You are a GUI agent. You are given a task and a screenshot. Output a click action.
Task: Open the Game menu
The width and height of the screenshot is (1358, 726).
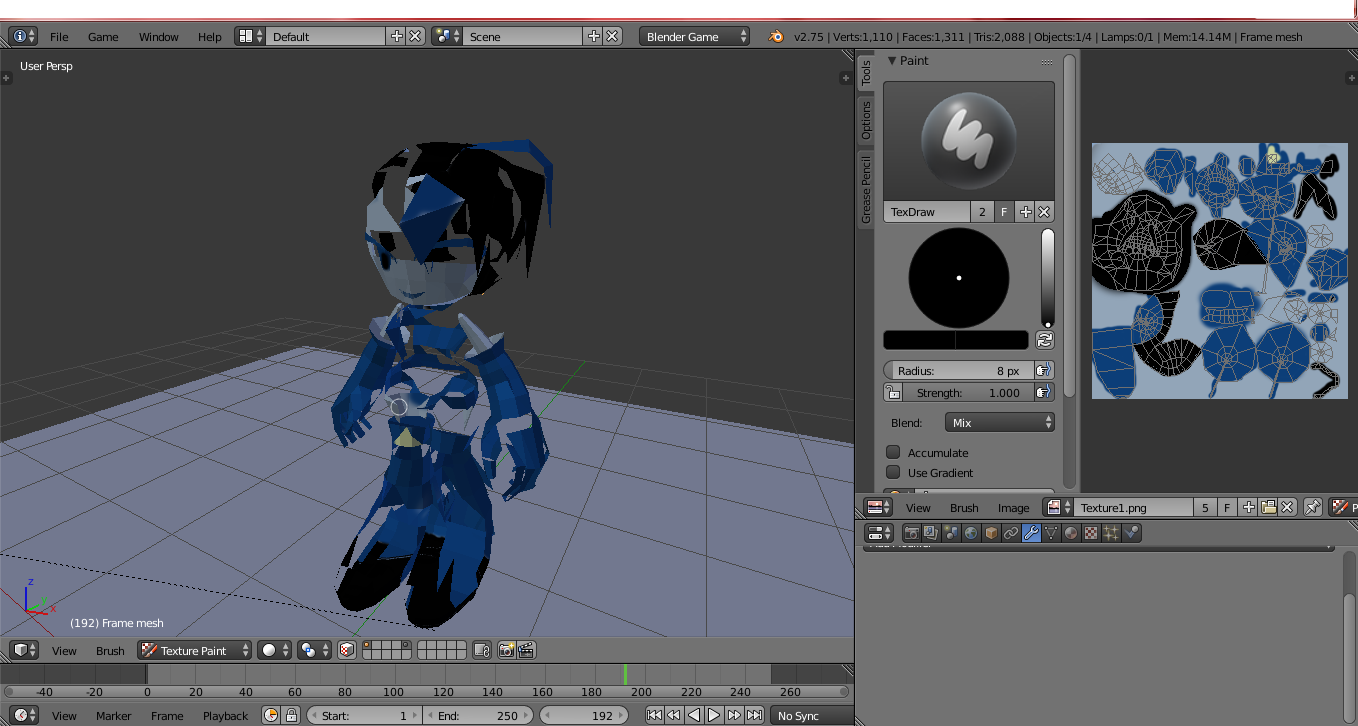point(103,36)
